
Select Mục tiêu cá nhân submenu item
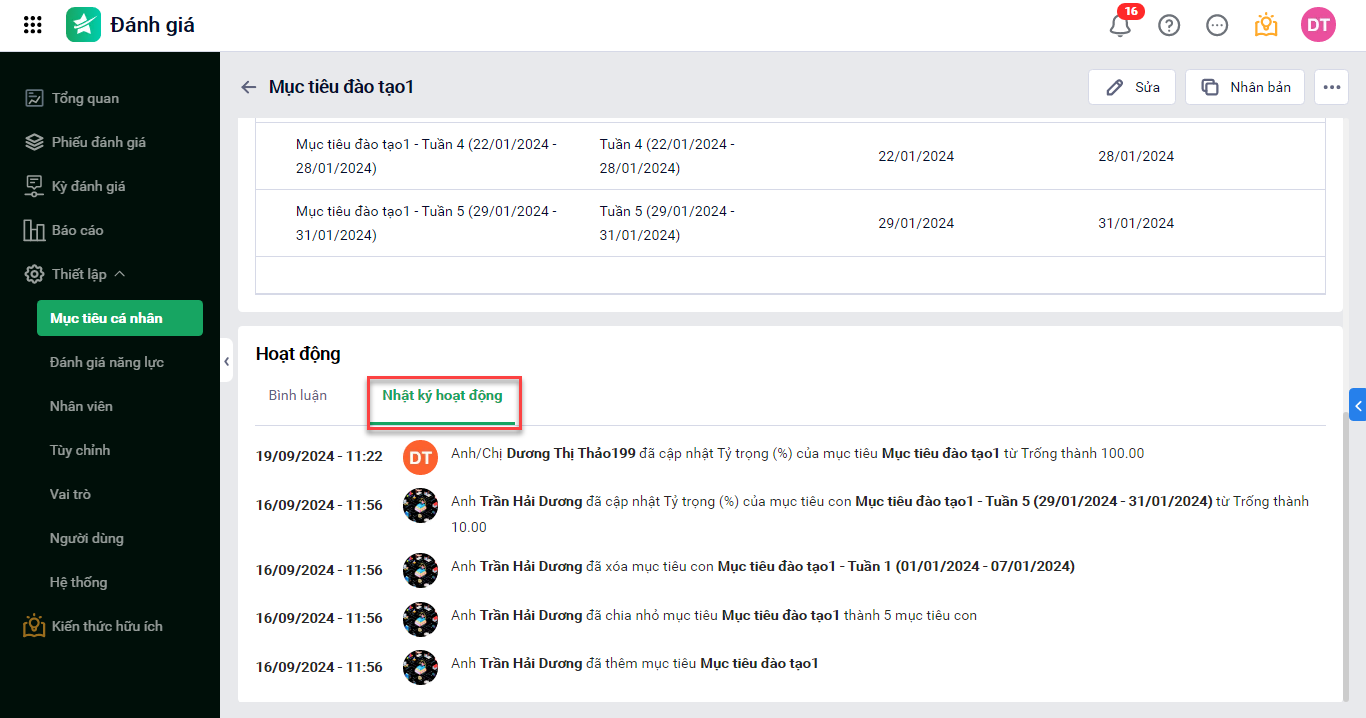(119, 318)
